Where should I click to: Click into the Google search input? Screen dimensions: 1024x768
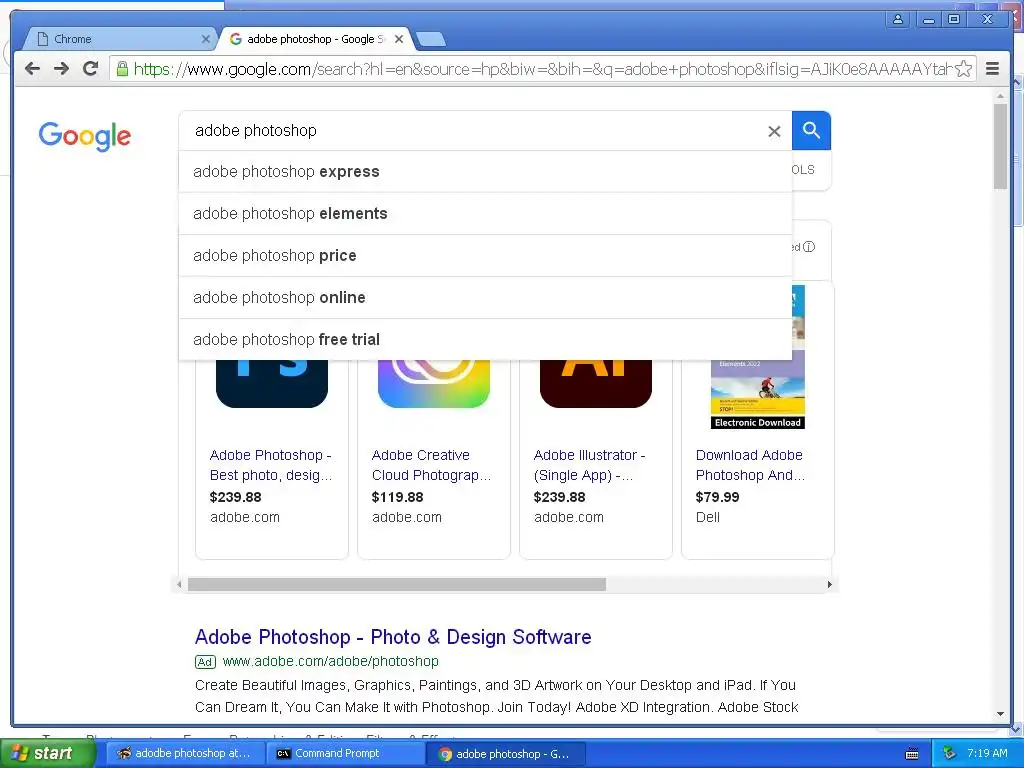pyautogui.click(x=470, y=131)
